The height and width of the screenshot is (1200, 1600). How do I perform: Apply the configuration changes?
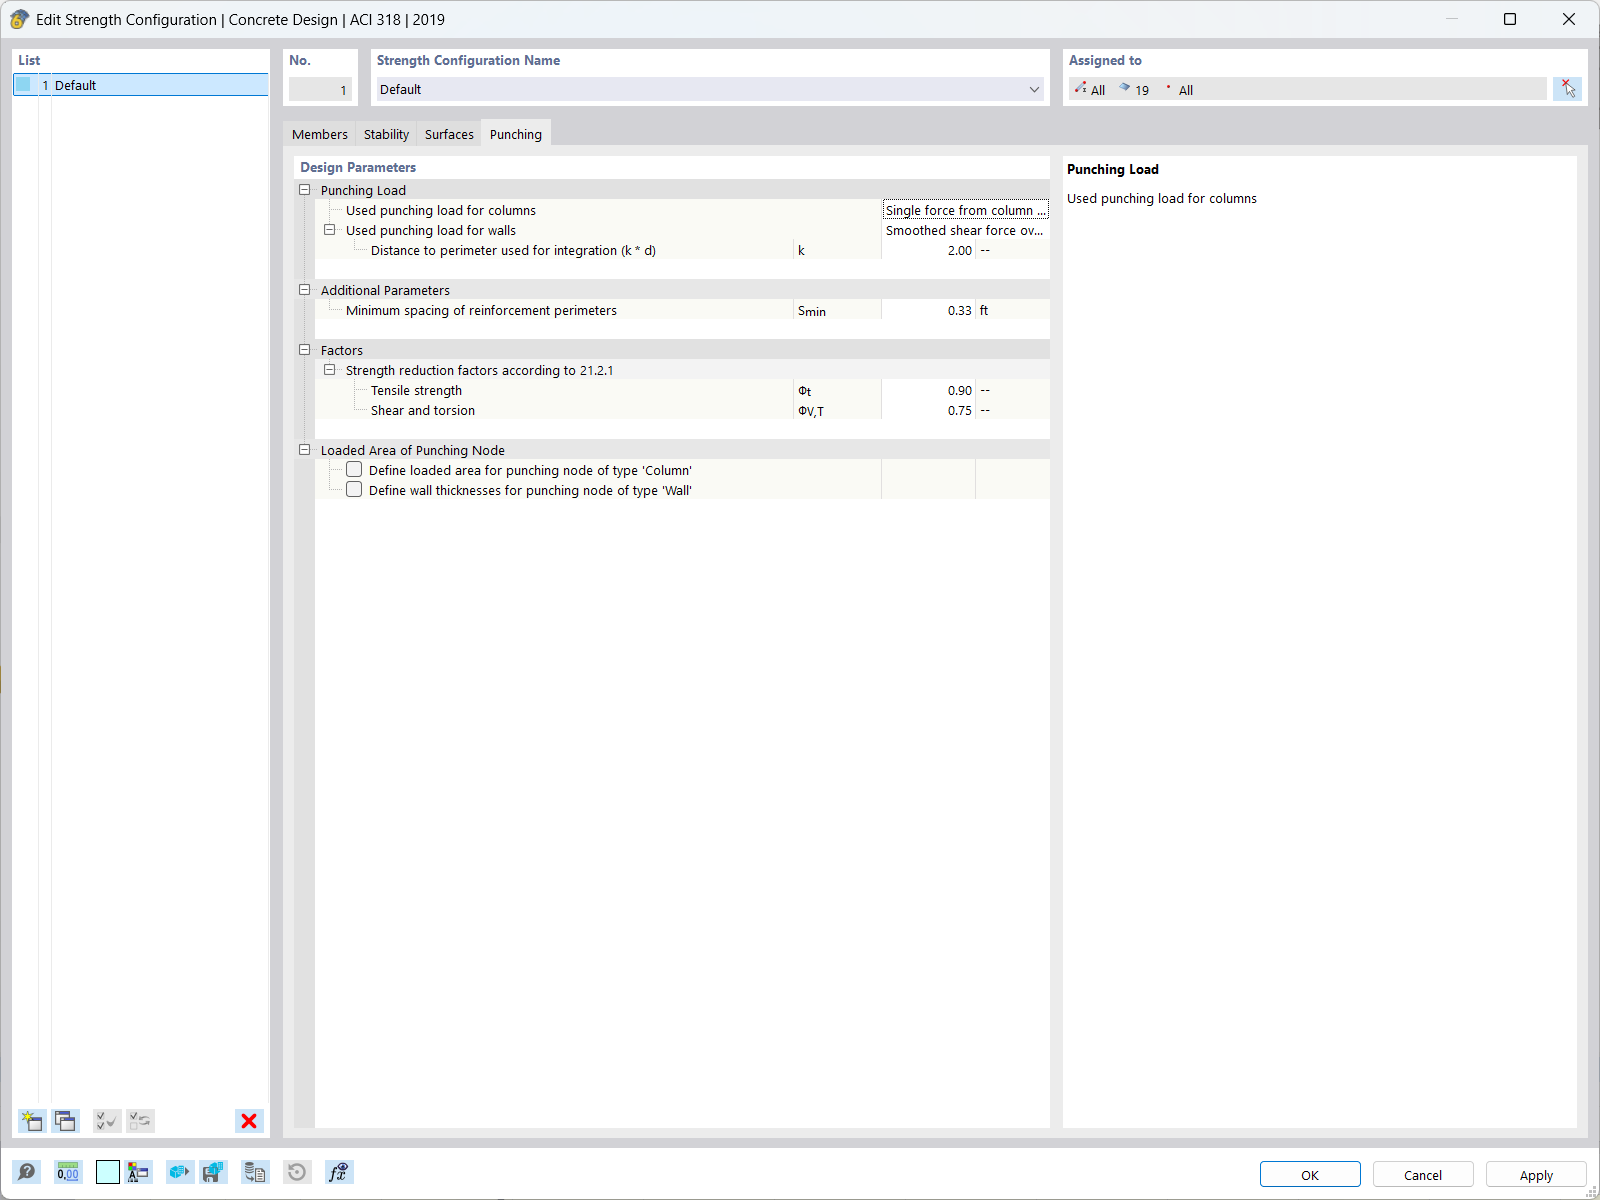click(1535, 1174)
